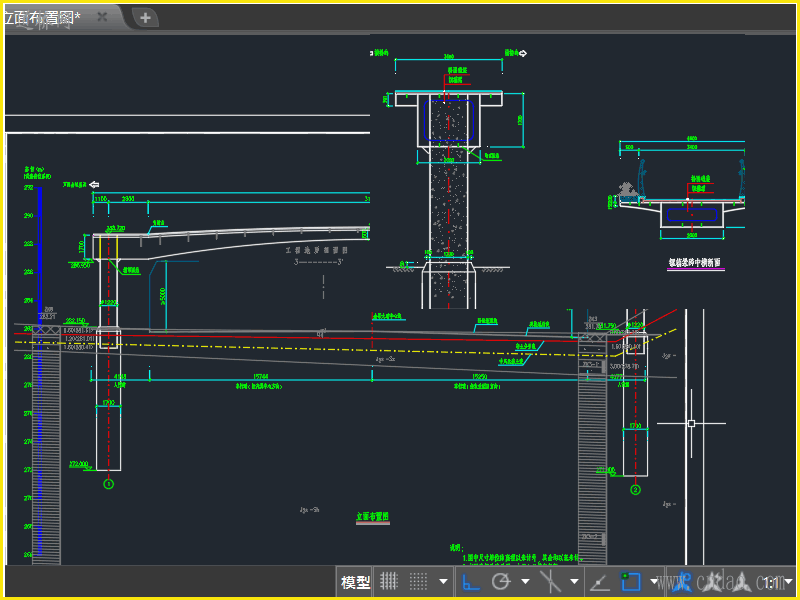Click the 2D object snap icon
The height and width of the screenshot is (600, 800).
pos(630,581)
